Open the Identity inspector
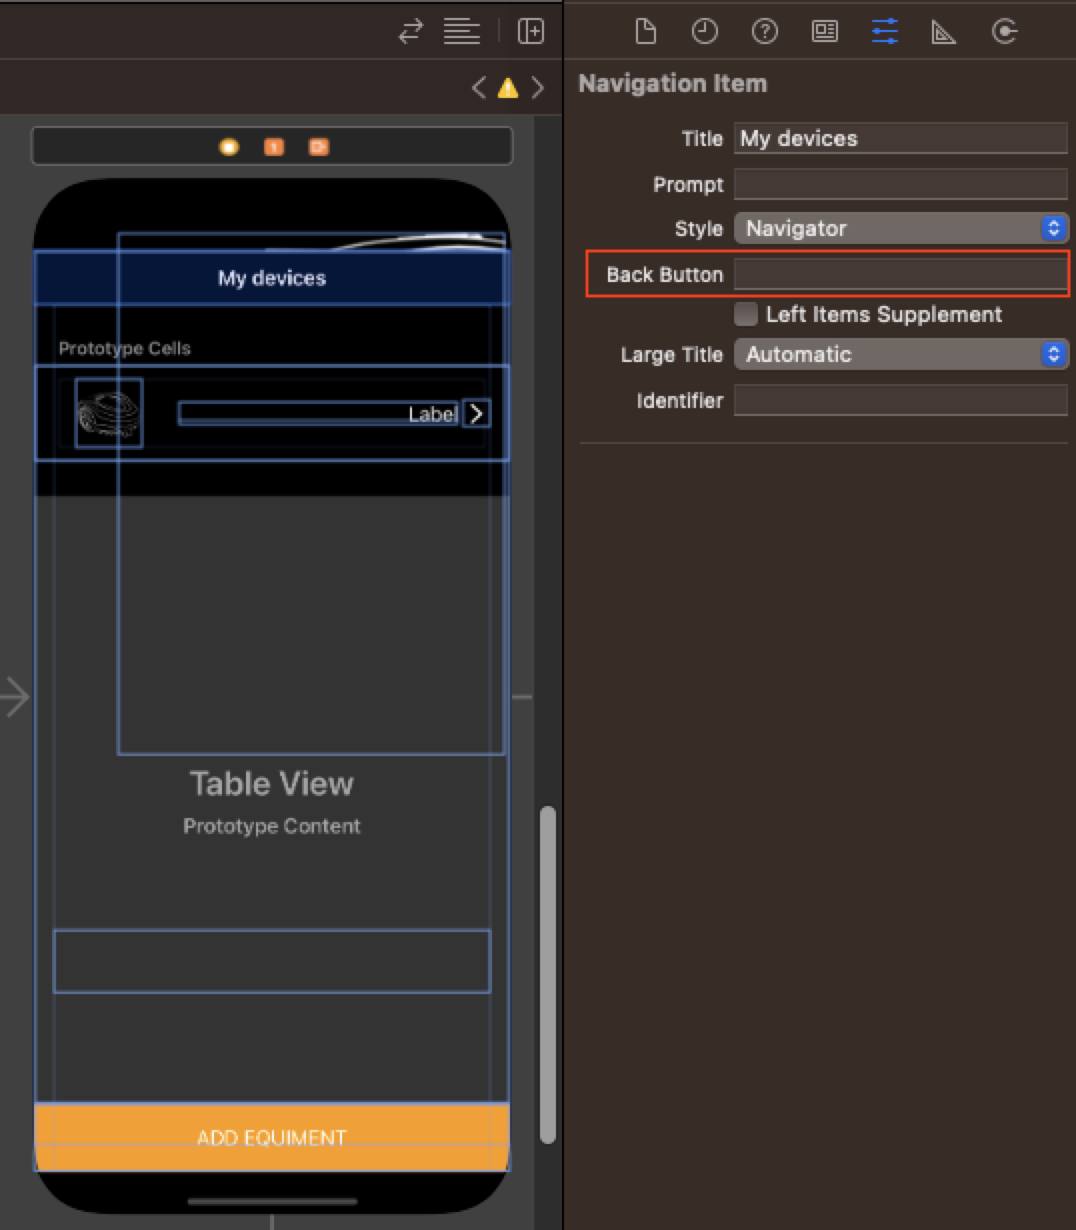 click(x=825, y=31)
